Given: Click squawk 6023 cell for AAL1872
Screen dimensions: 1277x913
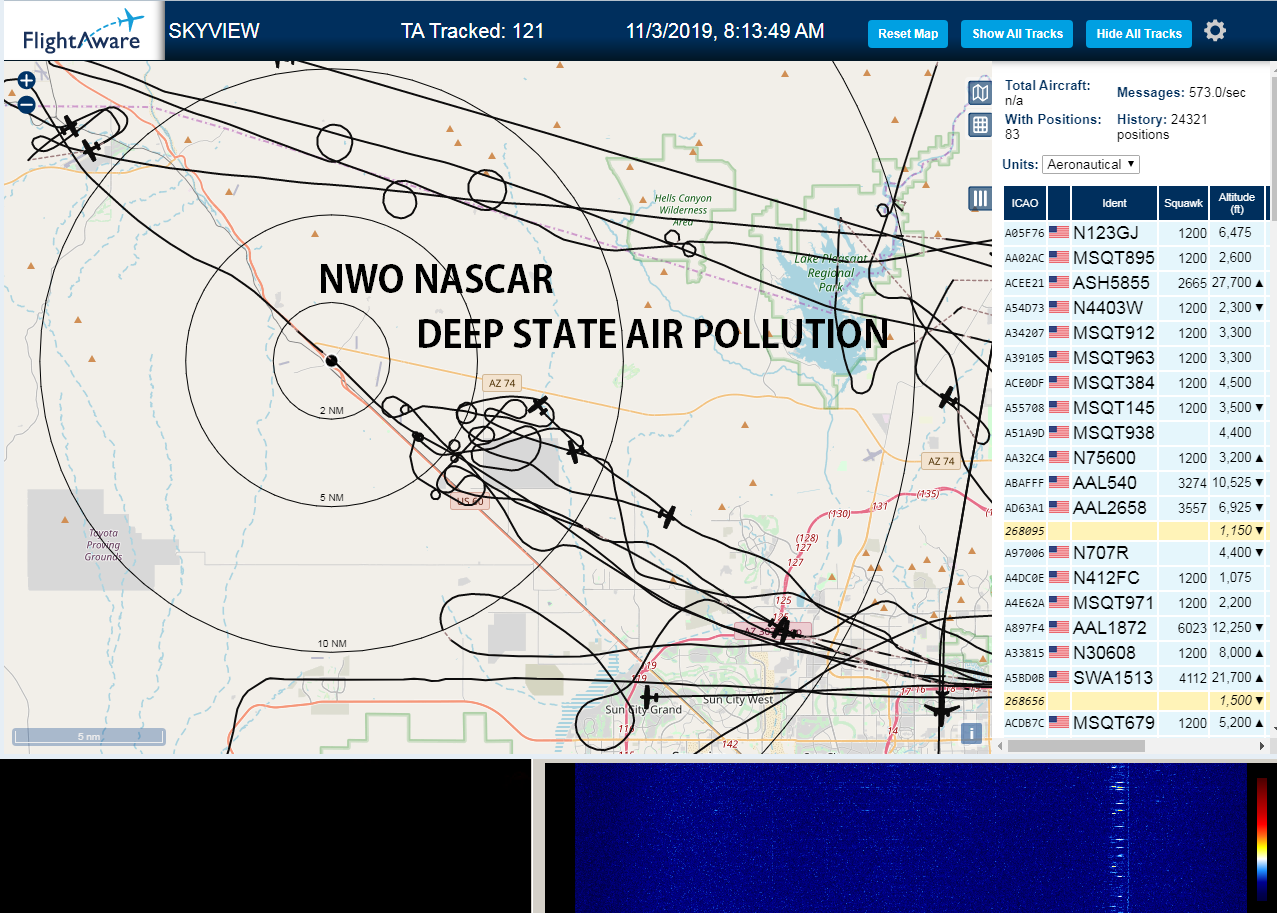Looking at the screenshot, I should point(1183,628).
